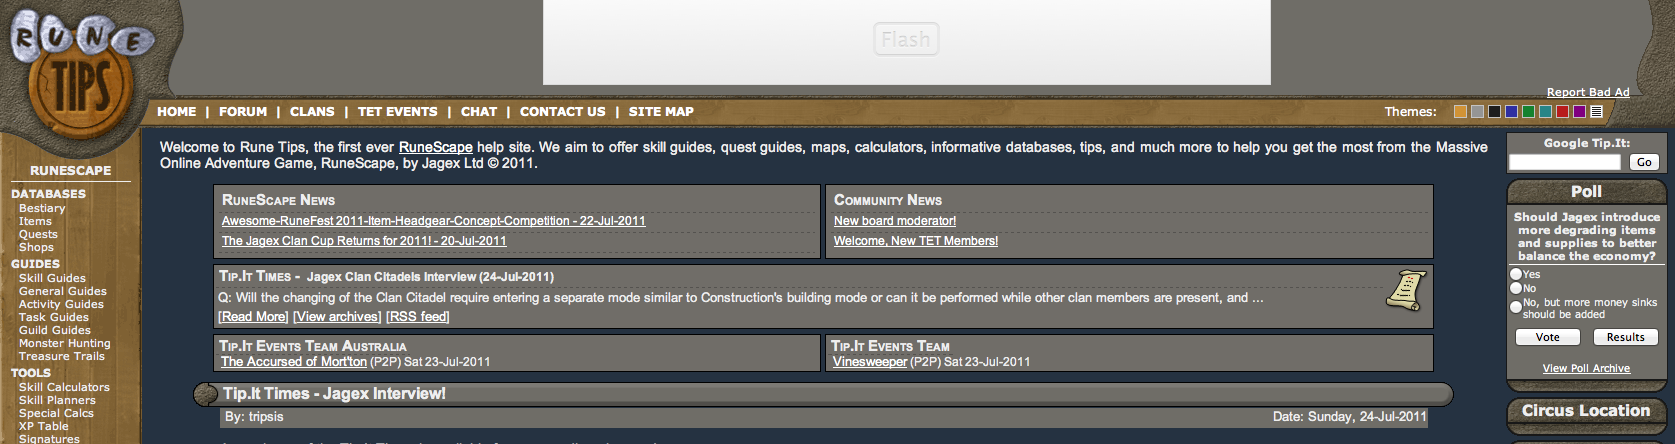
Task: Open CONTACT US in navigation bar
Action: pyautogui.click(x=562, y=112)
